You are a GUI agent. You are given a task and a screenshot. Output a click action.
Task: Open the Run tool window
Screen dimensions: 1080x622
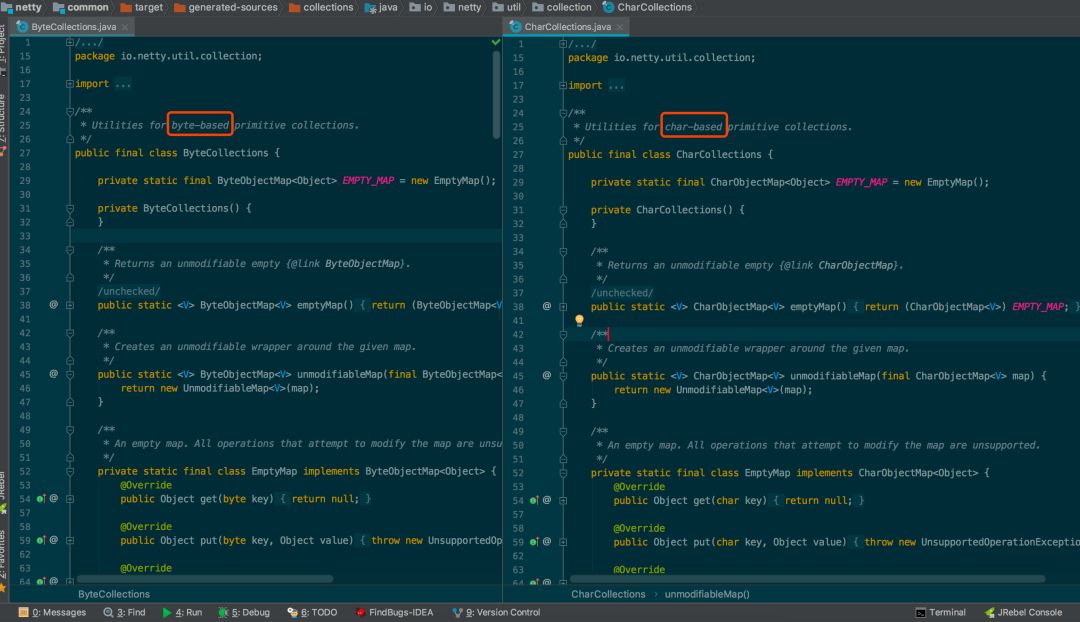click(181, 612)
